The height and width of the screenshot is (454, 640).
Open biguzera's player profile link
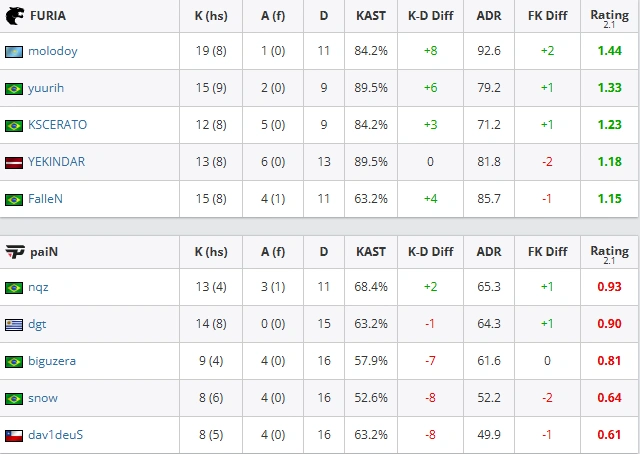click(52, 361)
